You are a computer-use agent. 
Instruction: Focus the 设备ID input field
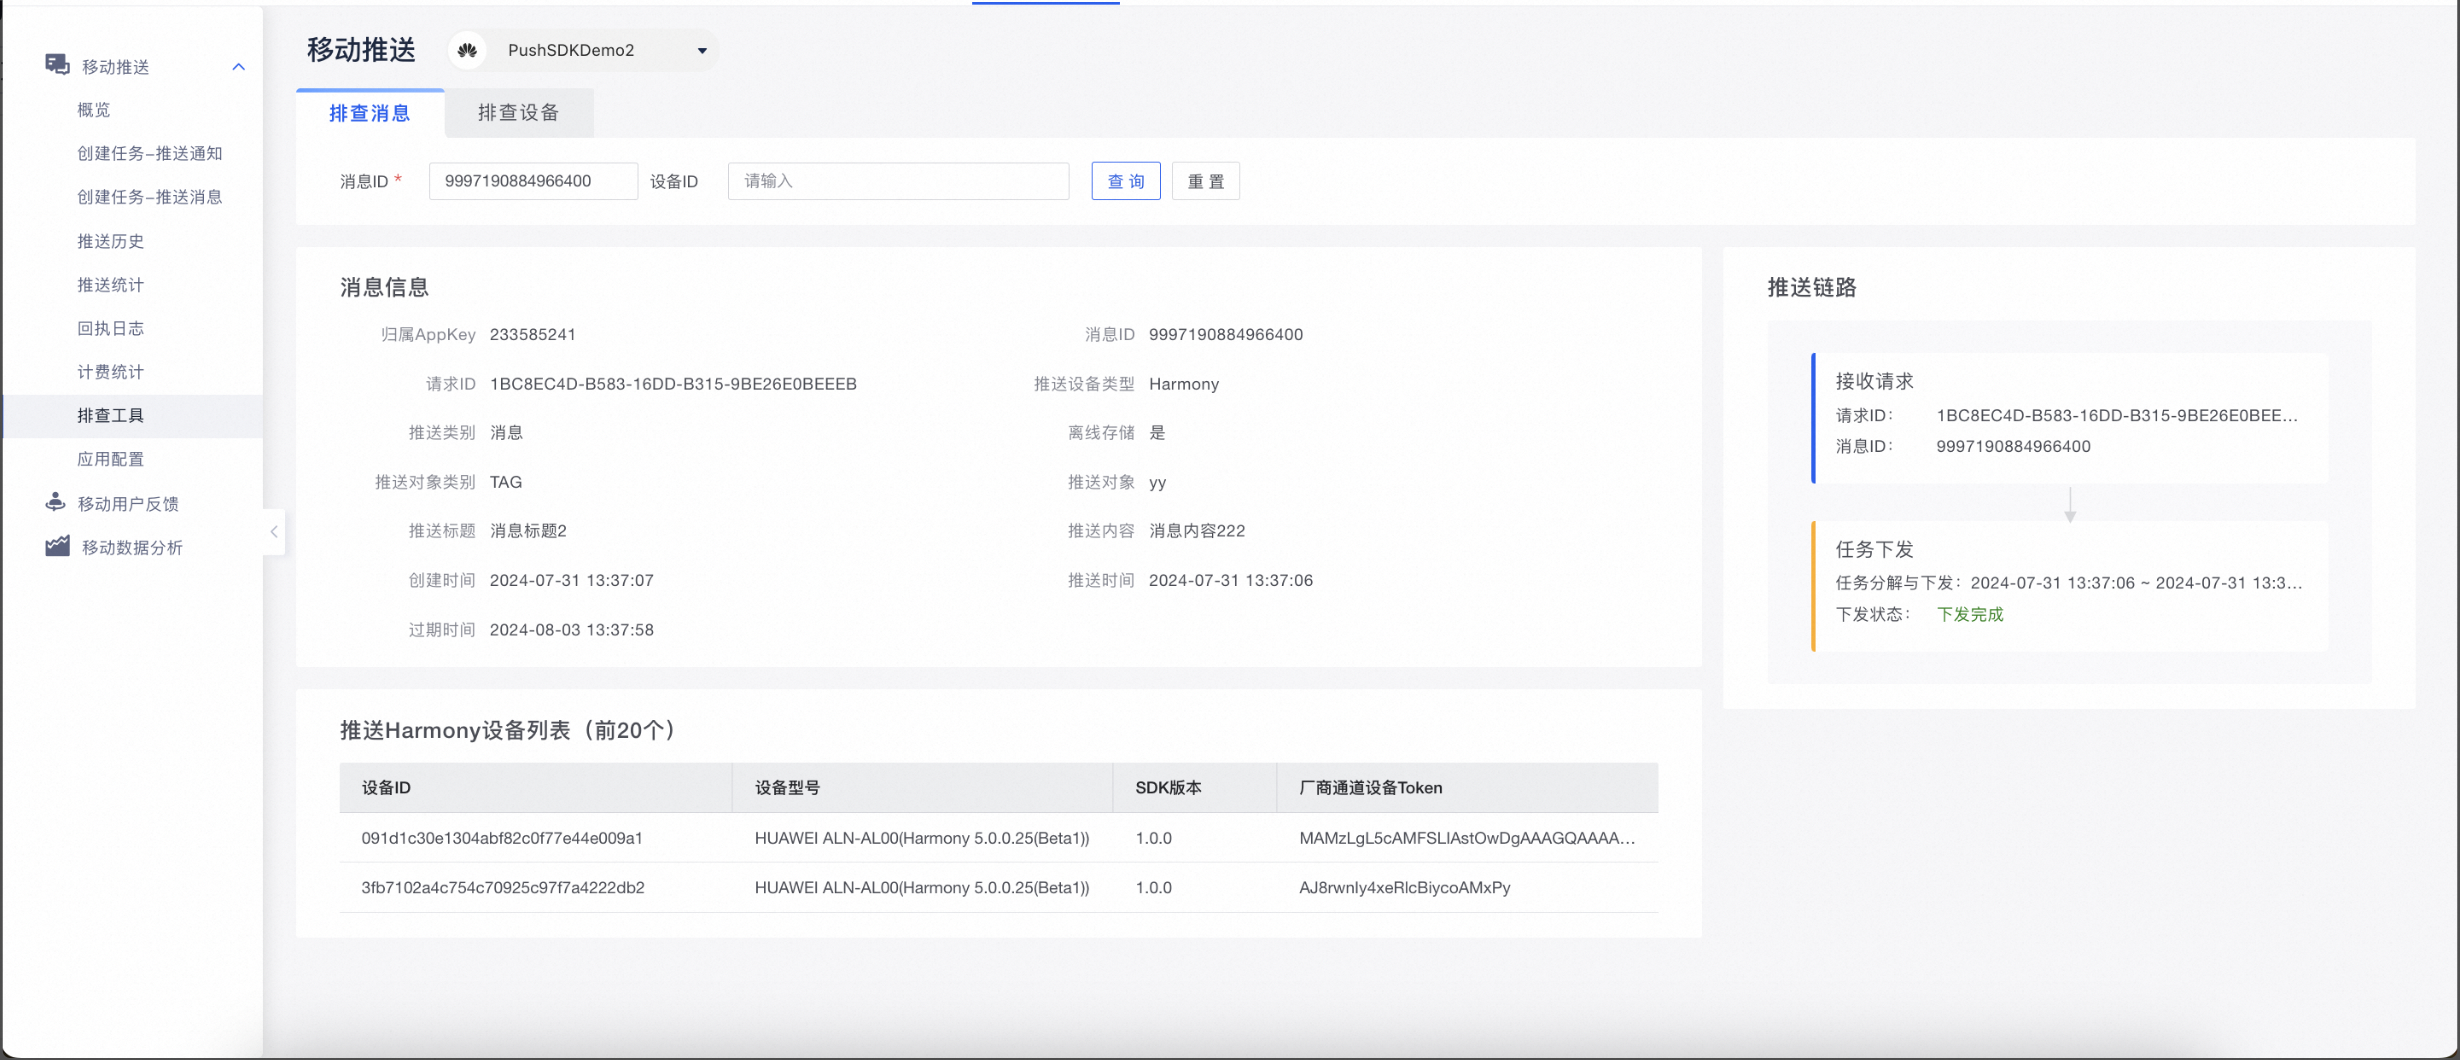click(898, 181)
